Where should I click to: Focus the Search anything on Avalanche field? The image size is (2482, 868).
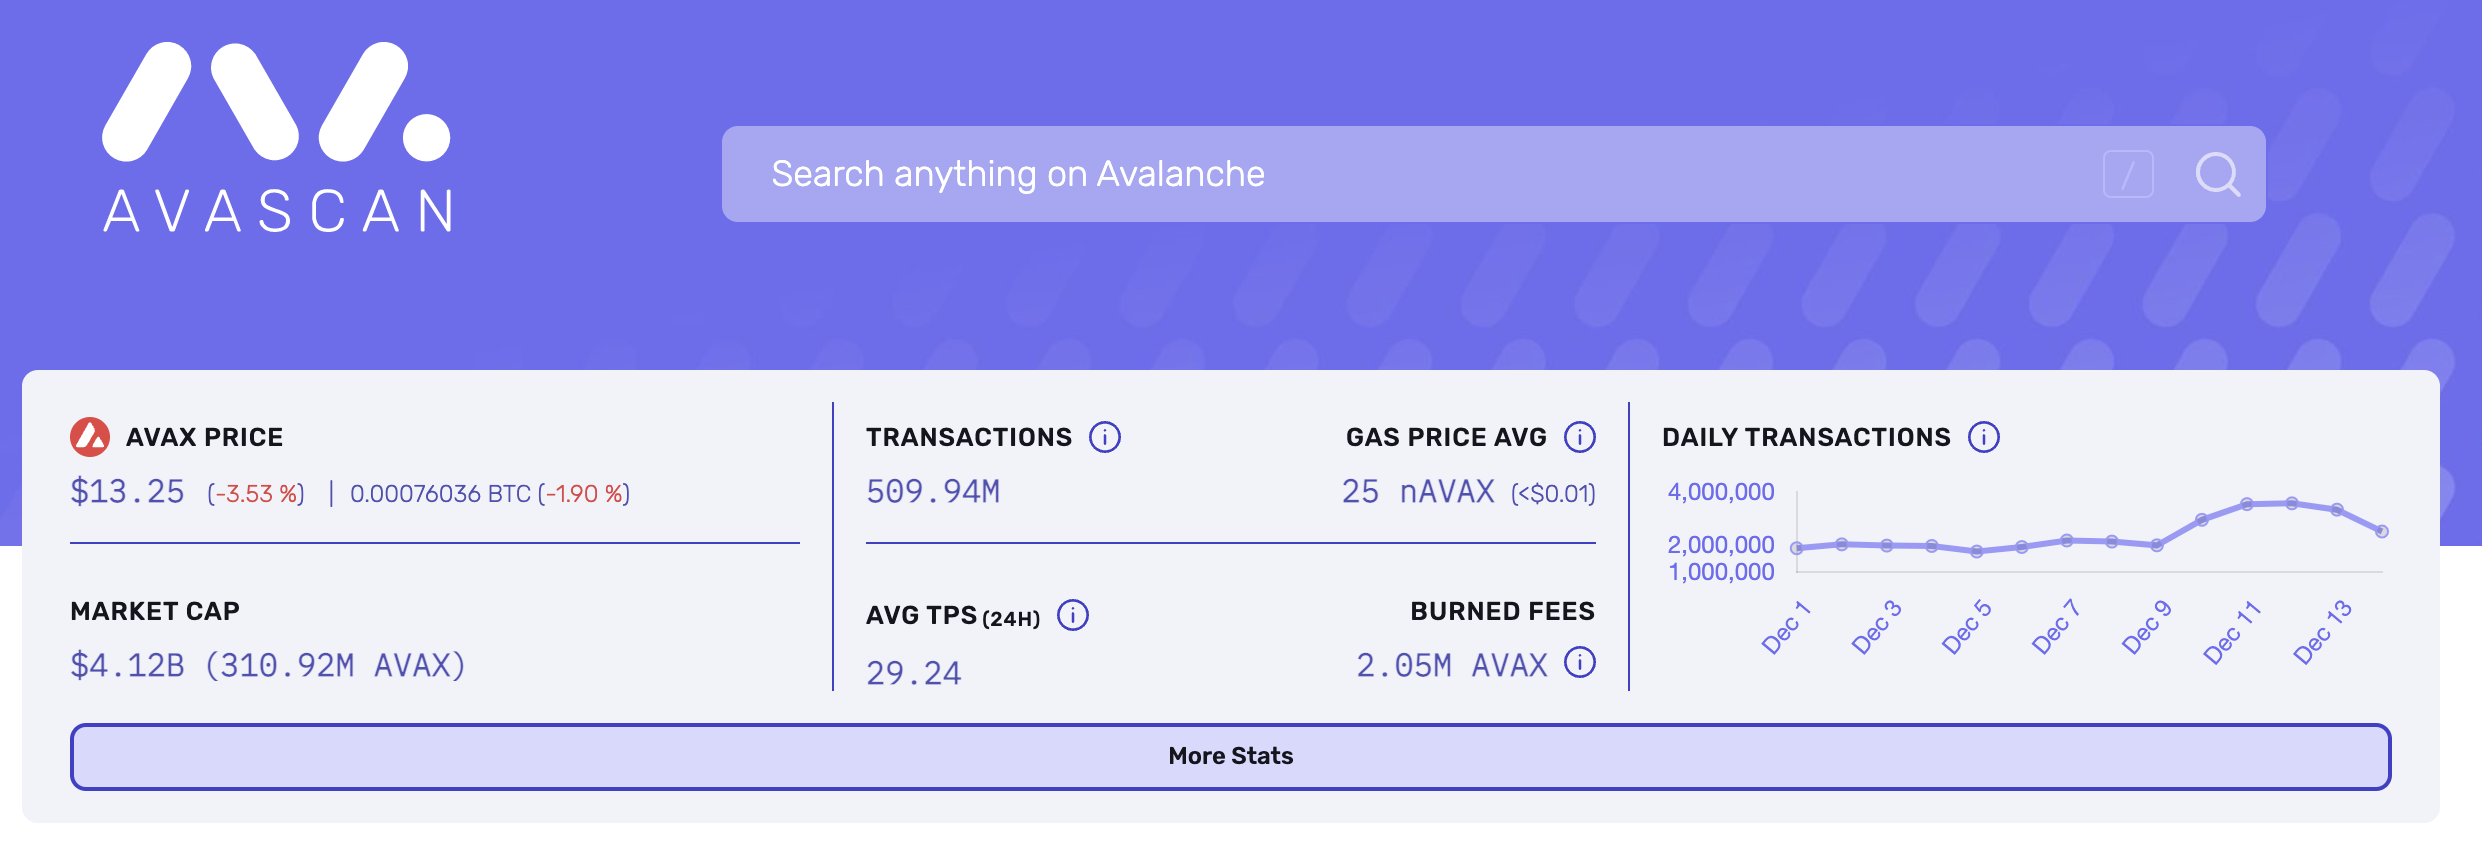click(1400, 174)
